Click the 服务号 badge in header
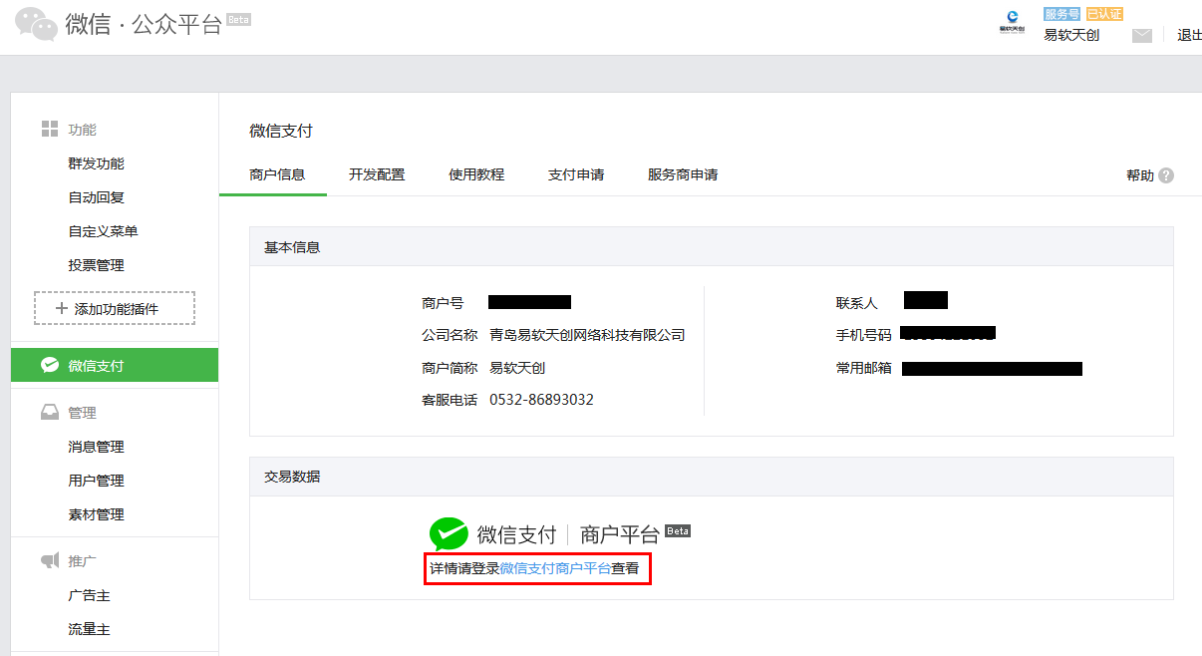Image resolution: width=1202 pixels, height=656 pixels. point(1062,14)
